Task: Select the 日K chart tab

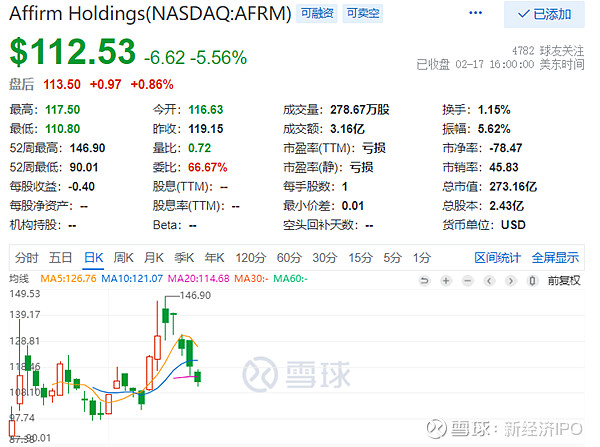Action: pyautogui.click(x=94, y=258)
